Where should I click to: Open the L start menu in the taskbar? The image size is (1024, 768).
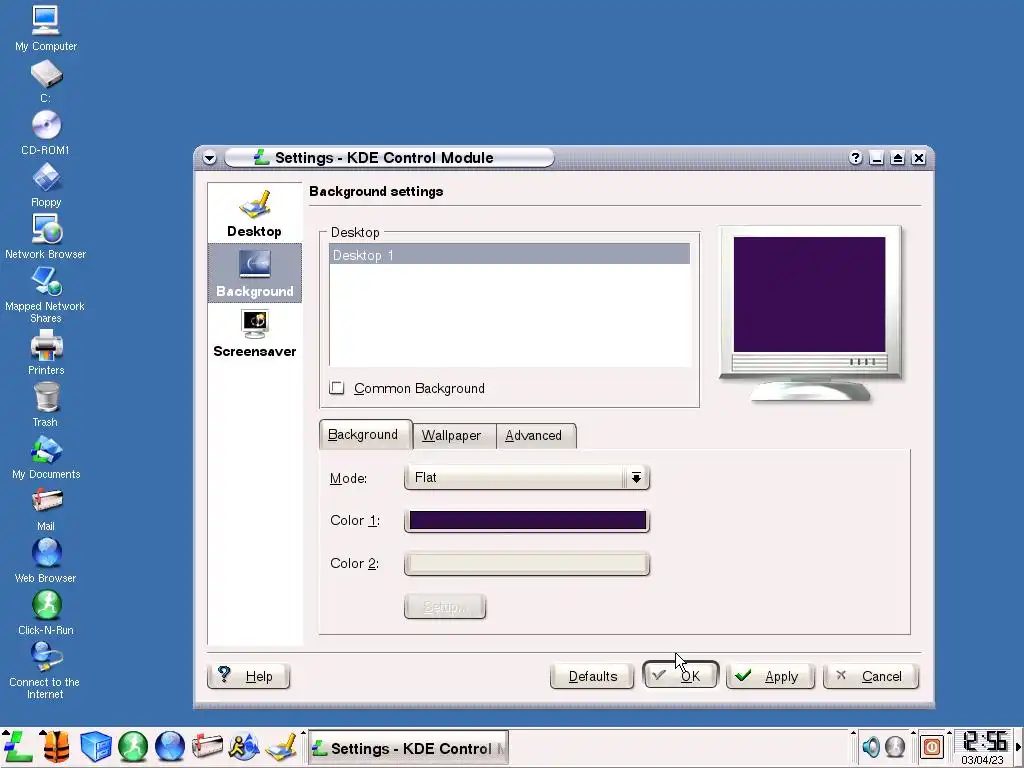coord(18,746)
